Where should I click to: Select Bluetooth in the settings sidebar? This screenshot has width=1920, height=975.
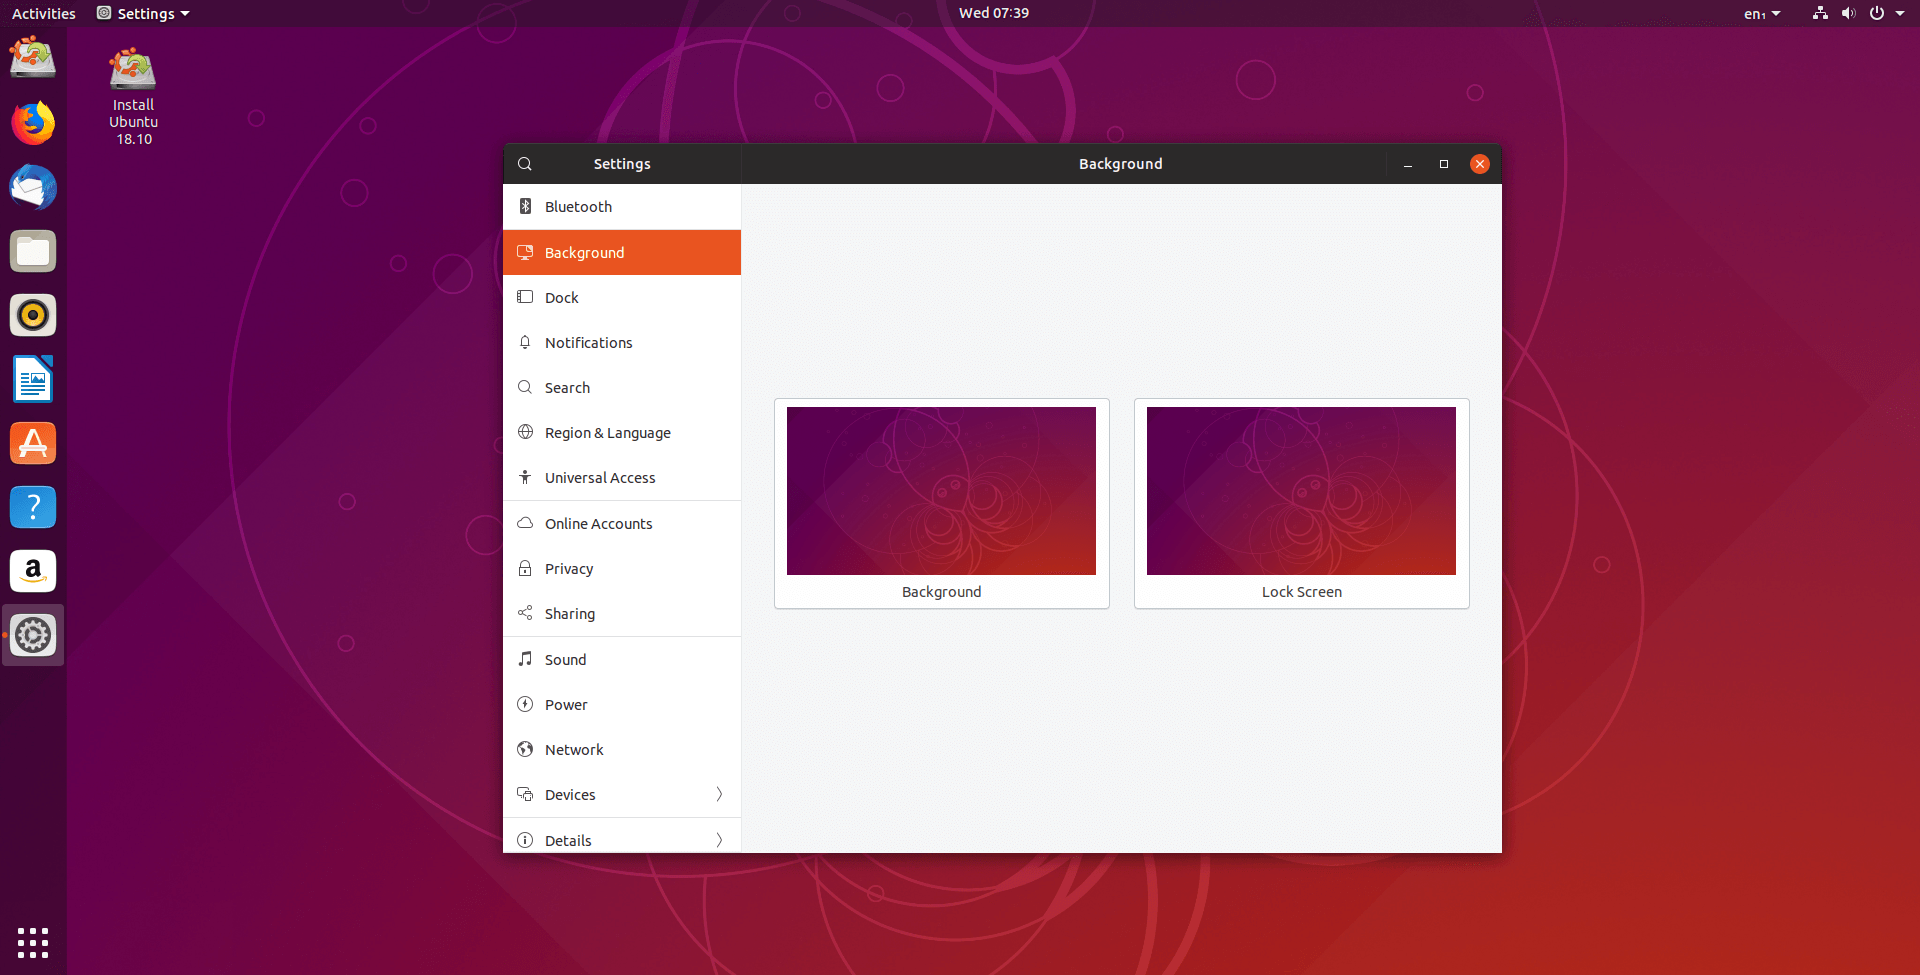tap(622, 206)
